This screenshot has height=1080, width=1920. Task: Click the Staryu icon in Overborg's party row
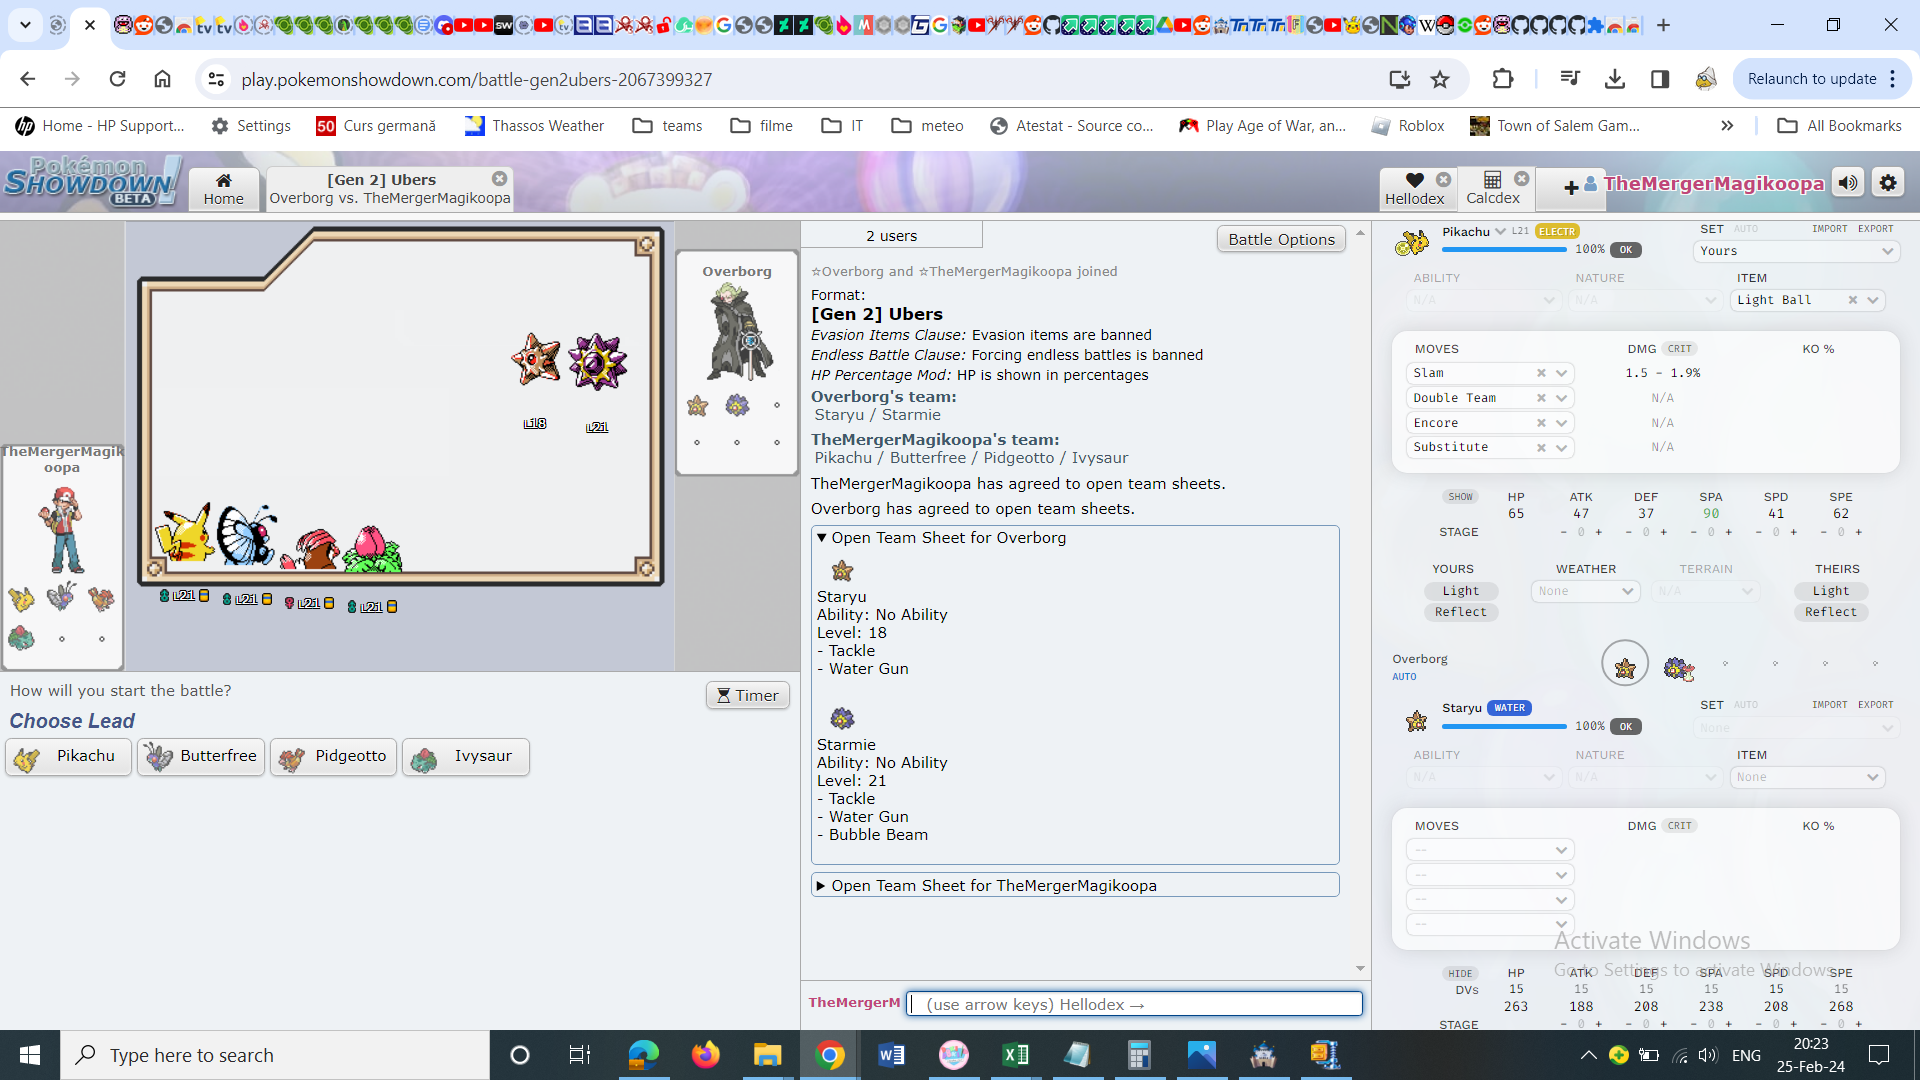[1625, 666]
